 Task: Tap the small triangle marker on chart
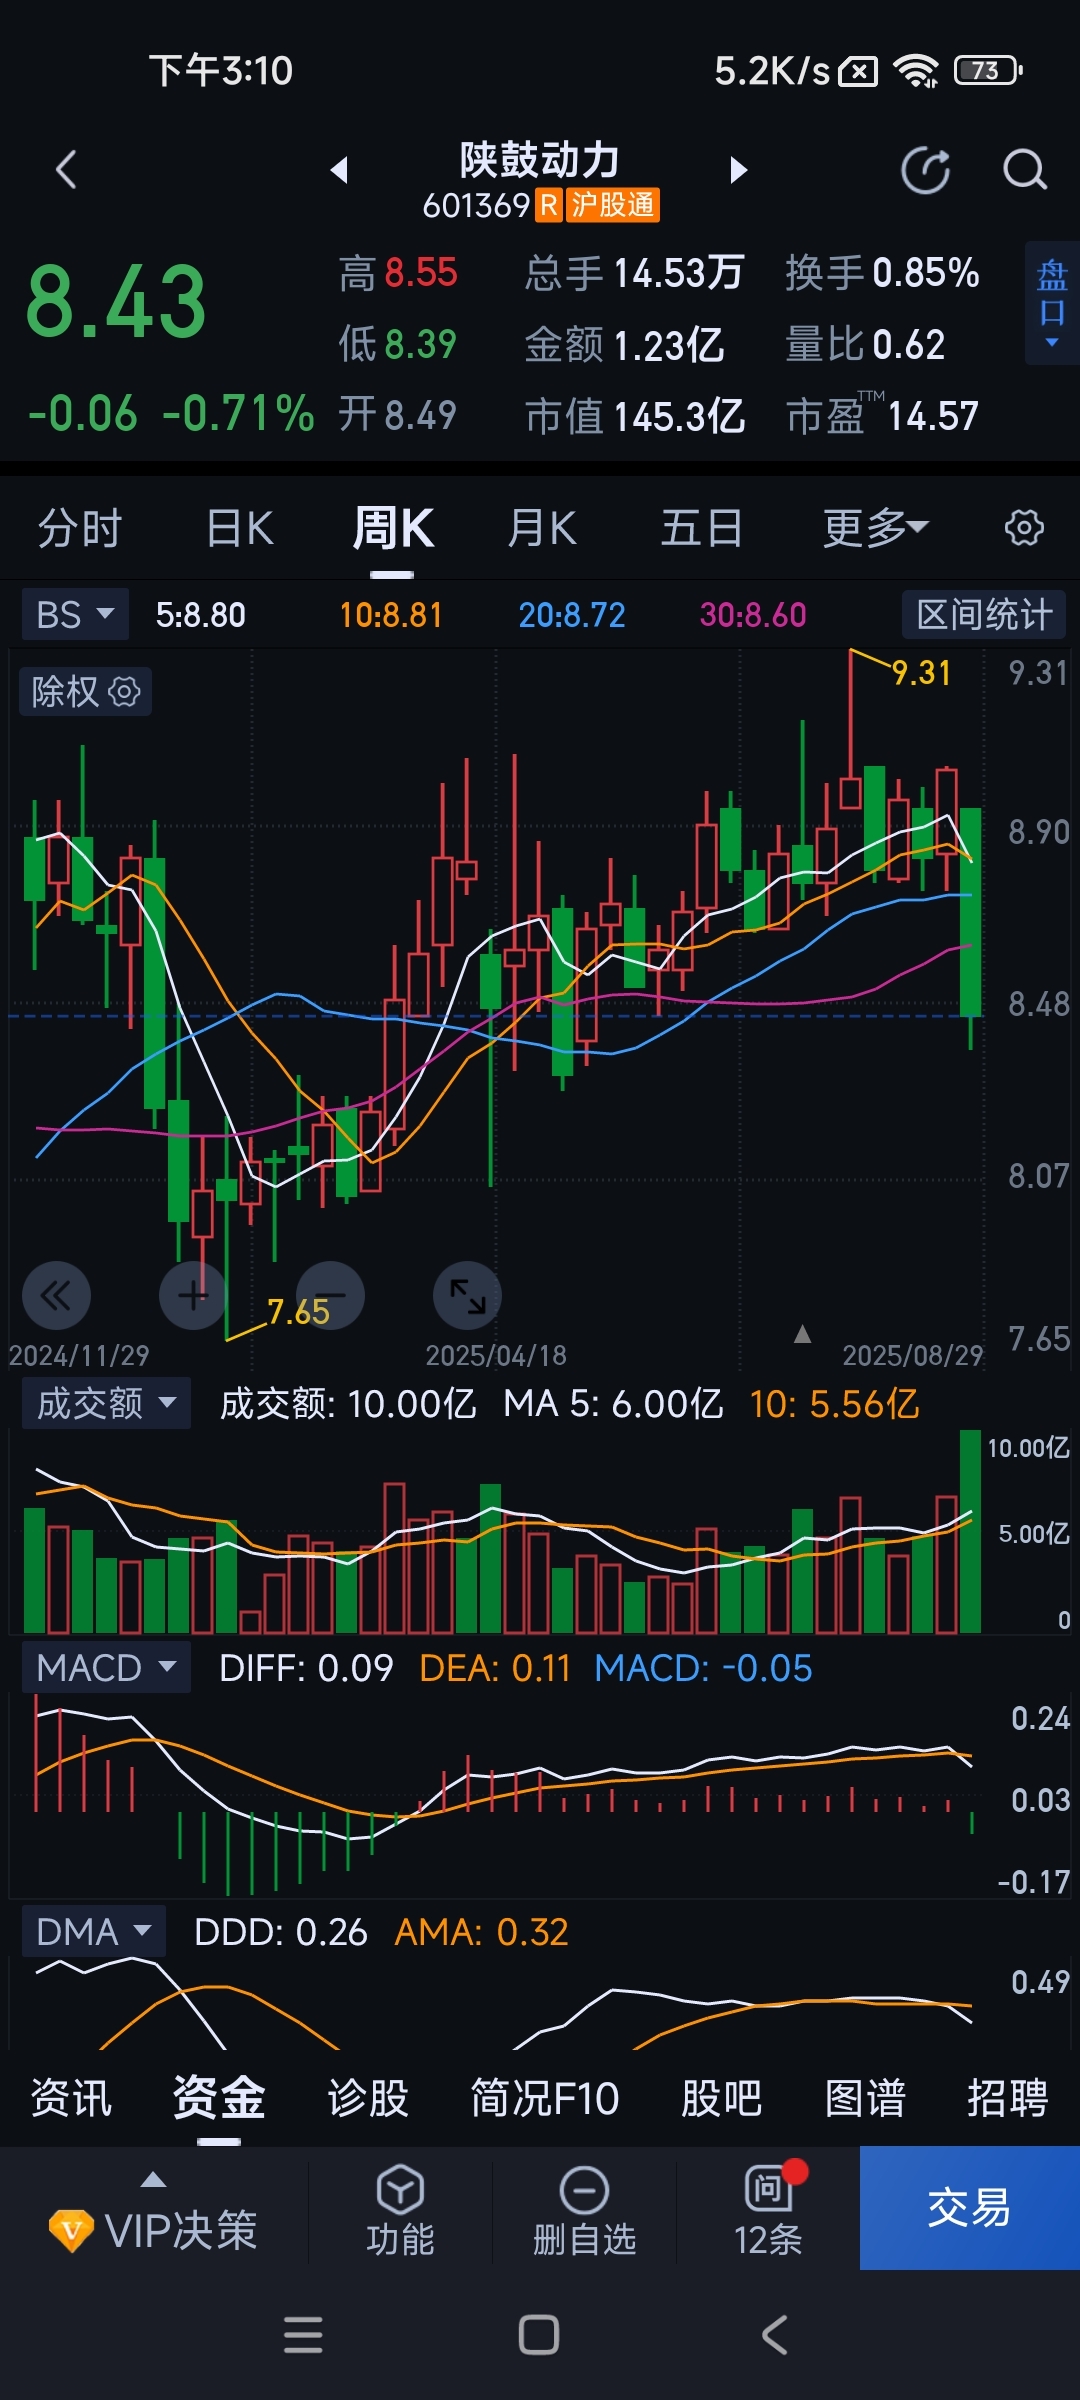802,1334
